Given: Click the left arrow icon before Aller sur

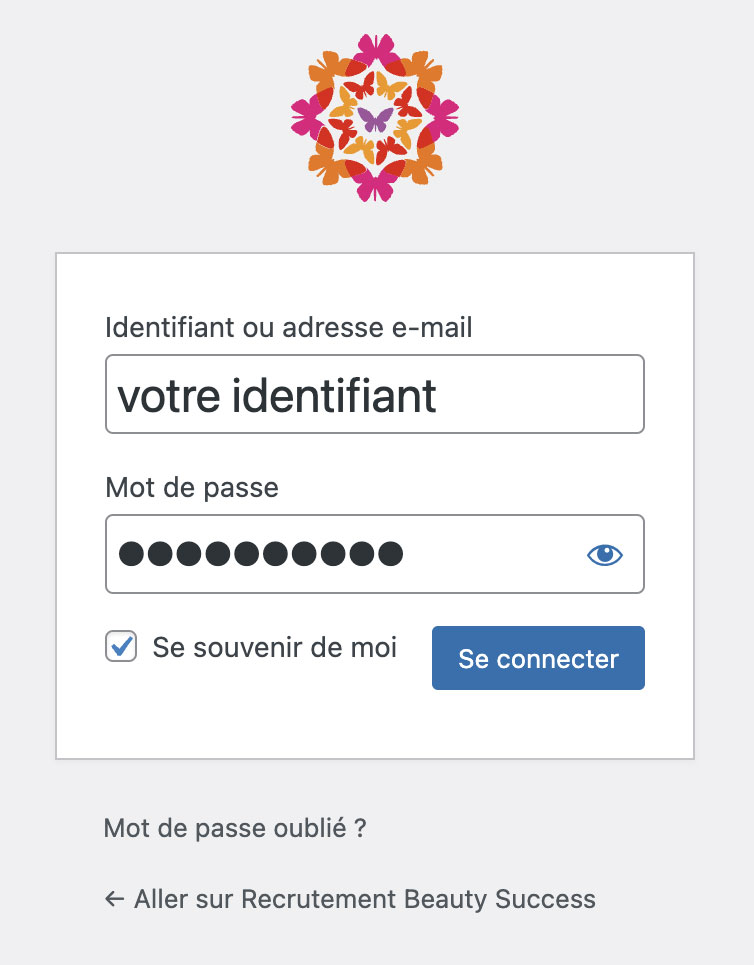Looking at the screenshot, I should [114, 899].
